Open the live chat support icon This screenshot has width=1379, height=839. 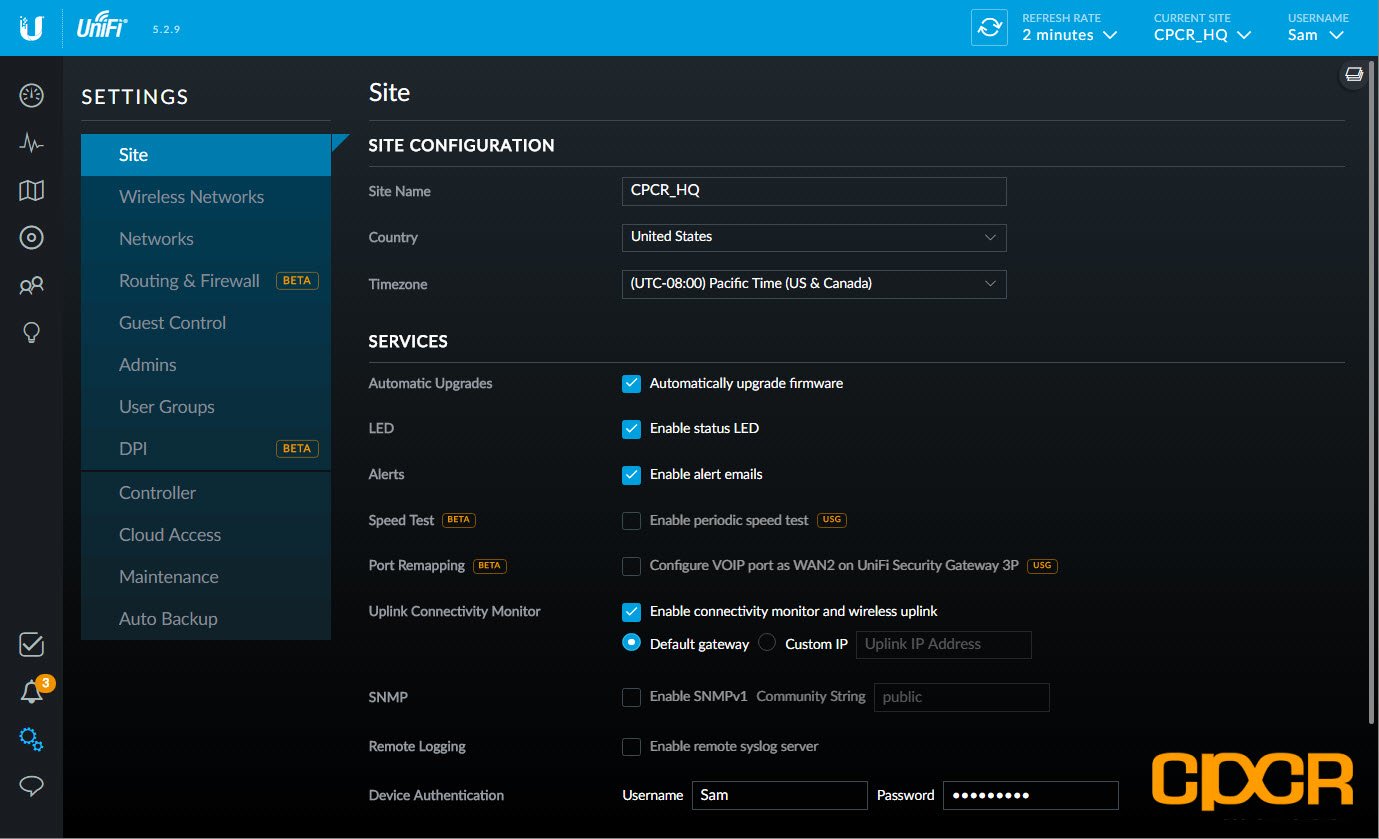click(x=31, y=786)
